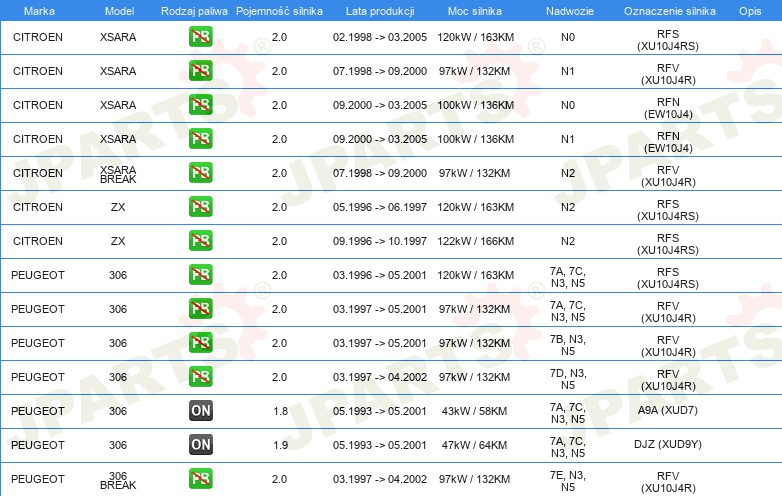The width and height of the screenshot is (782, 496).
Task: Click petrol icon in ZX 05.1996 row
Action: pyautogui.click(x=200, y=206)
